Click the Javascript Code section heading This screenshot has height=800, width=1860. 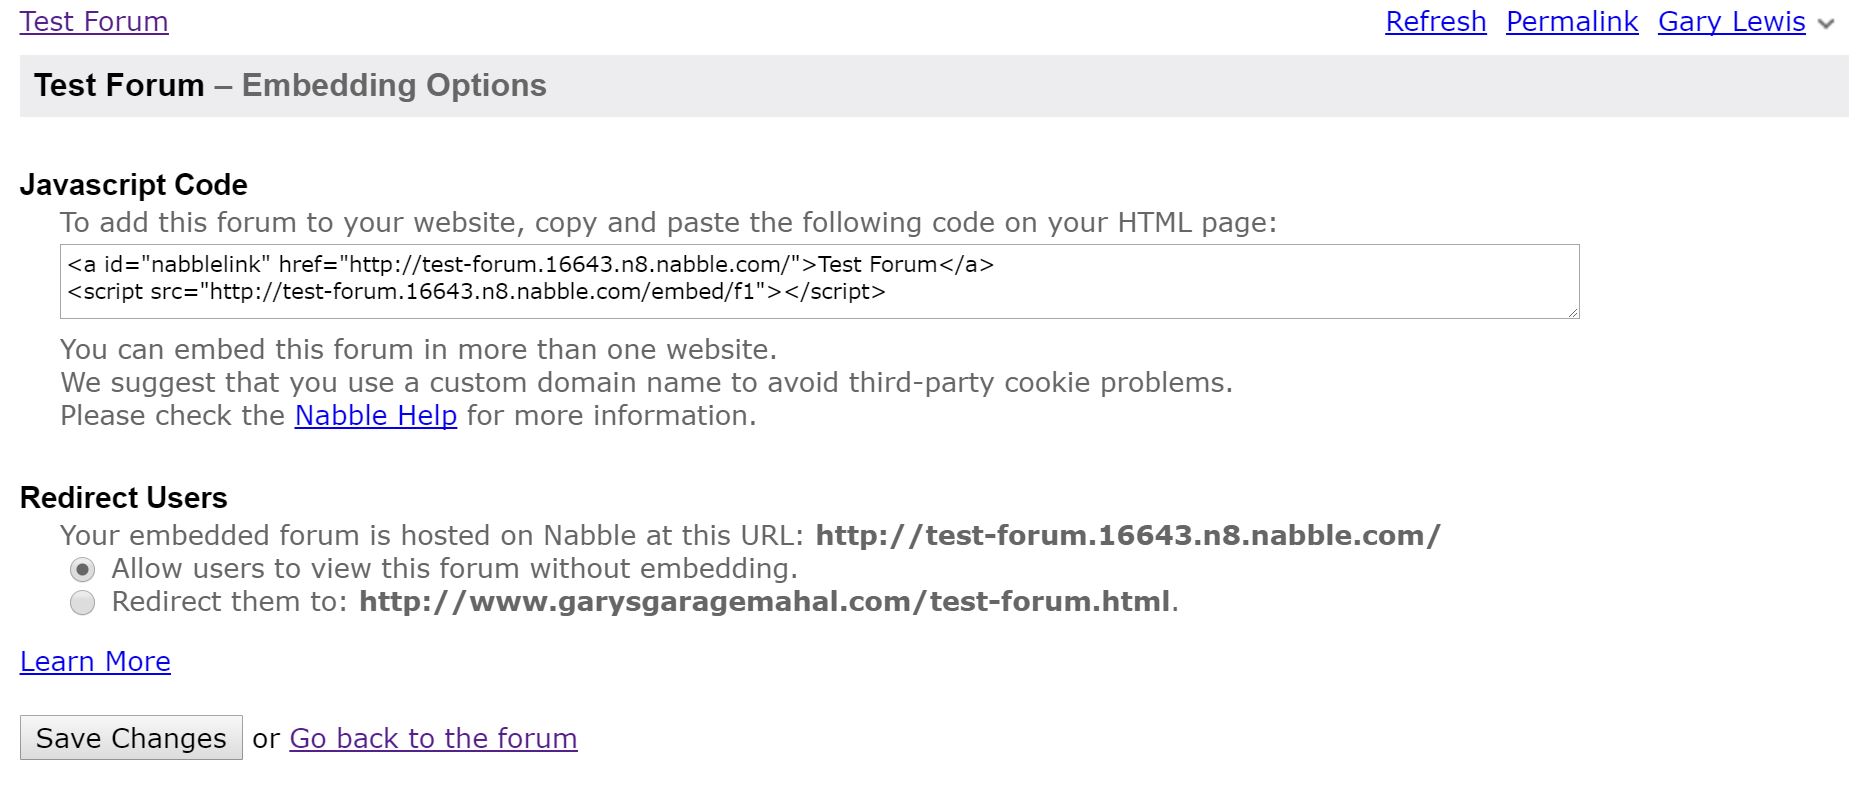[134, 185]
